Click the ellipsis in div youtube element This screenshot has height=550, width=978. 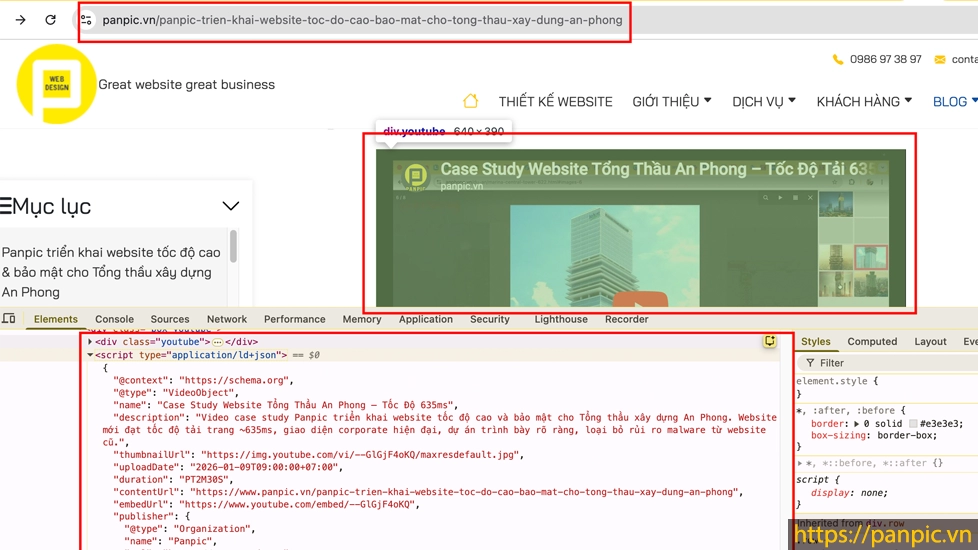click(217, 342)
